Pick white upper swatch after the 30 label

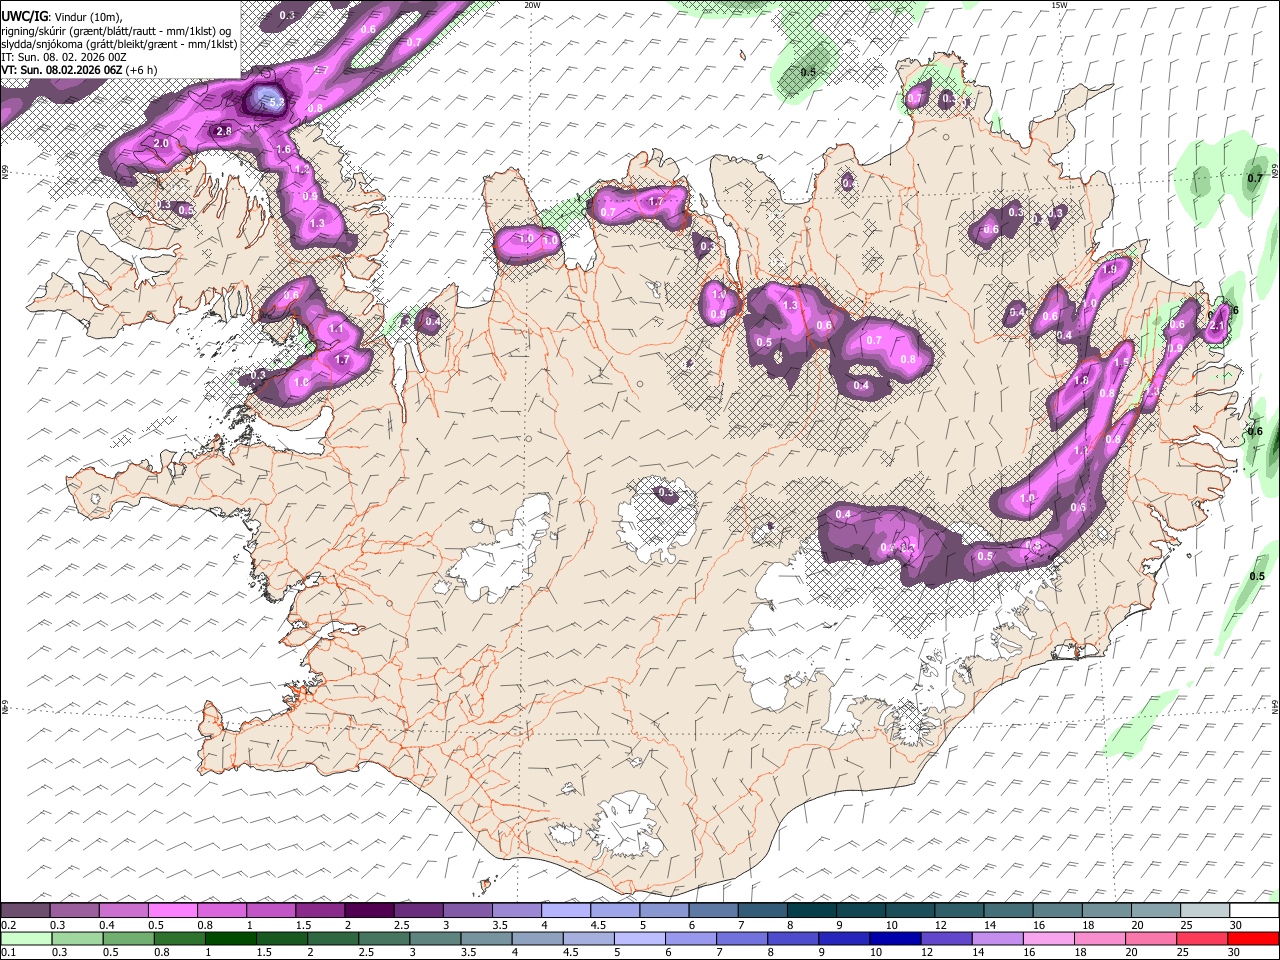click(x=1254, y=910)
